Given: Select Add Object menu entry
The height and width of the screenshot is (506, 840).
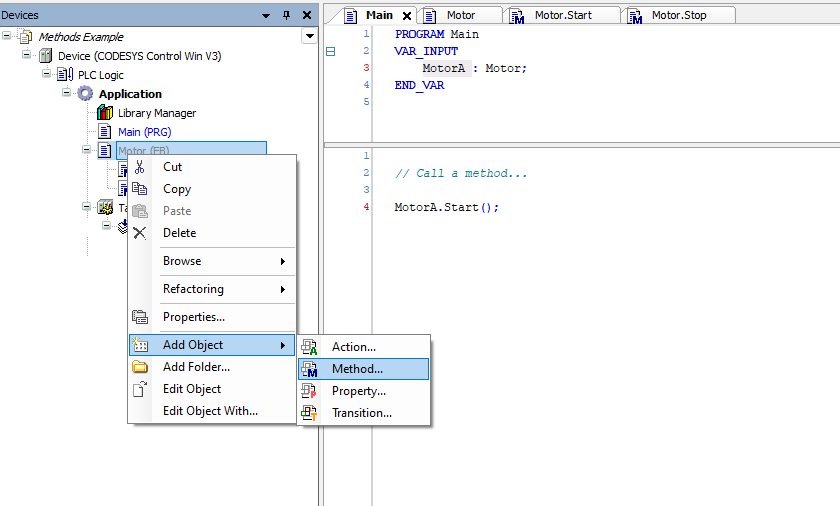Looking at the screenshot, I should (212, 345).
